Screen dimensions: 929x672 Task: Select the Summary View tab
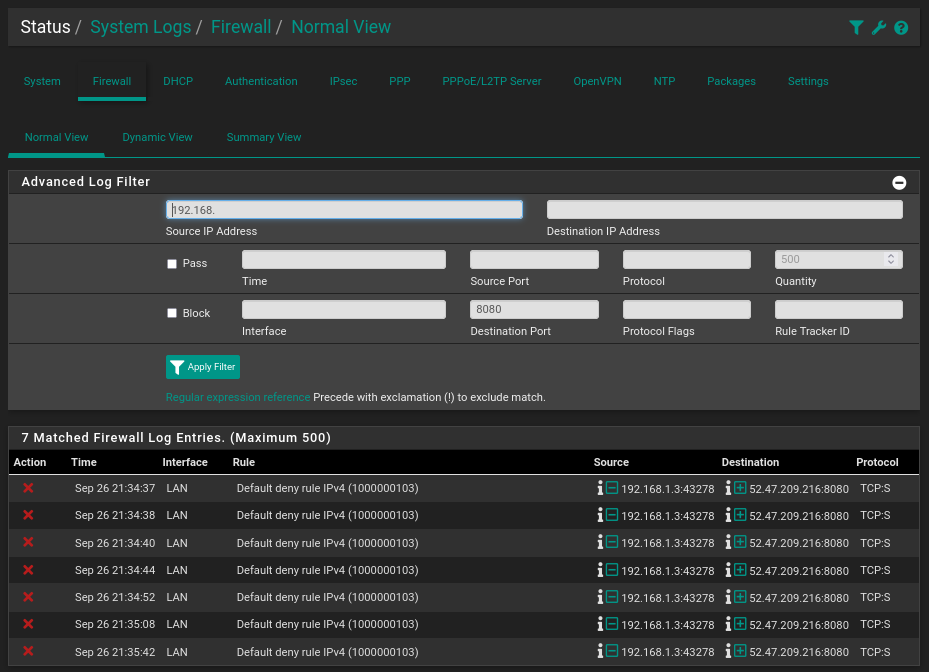(x=264, y=137)
